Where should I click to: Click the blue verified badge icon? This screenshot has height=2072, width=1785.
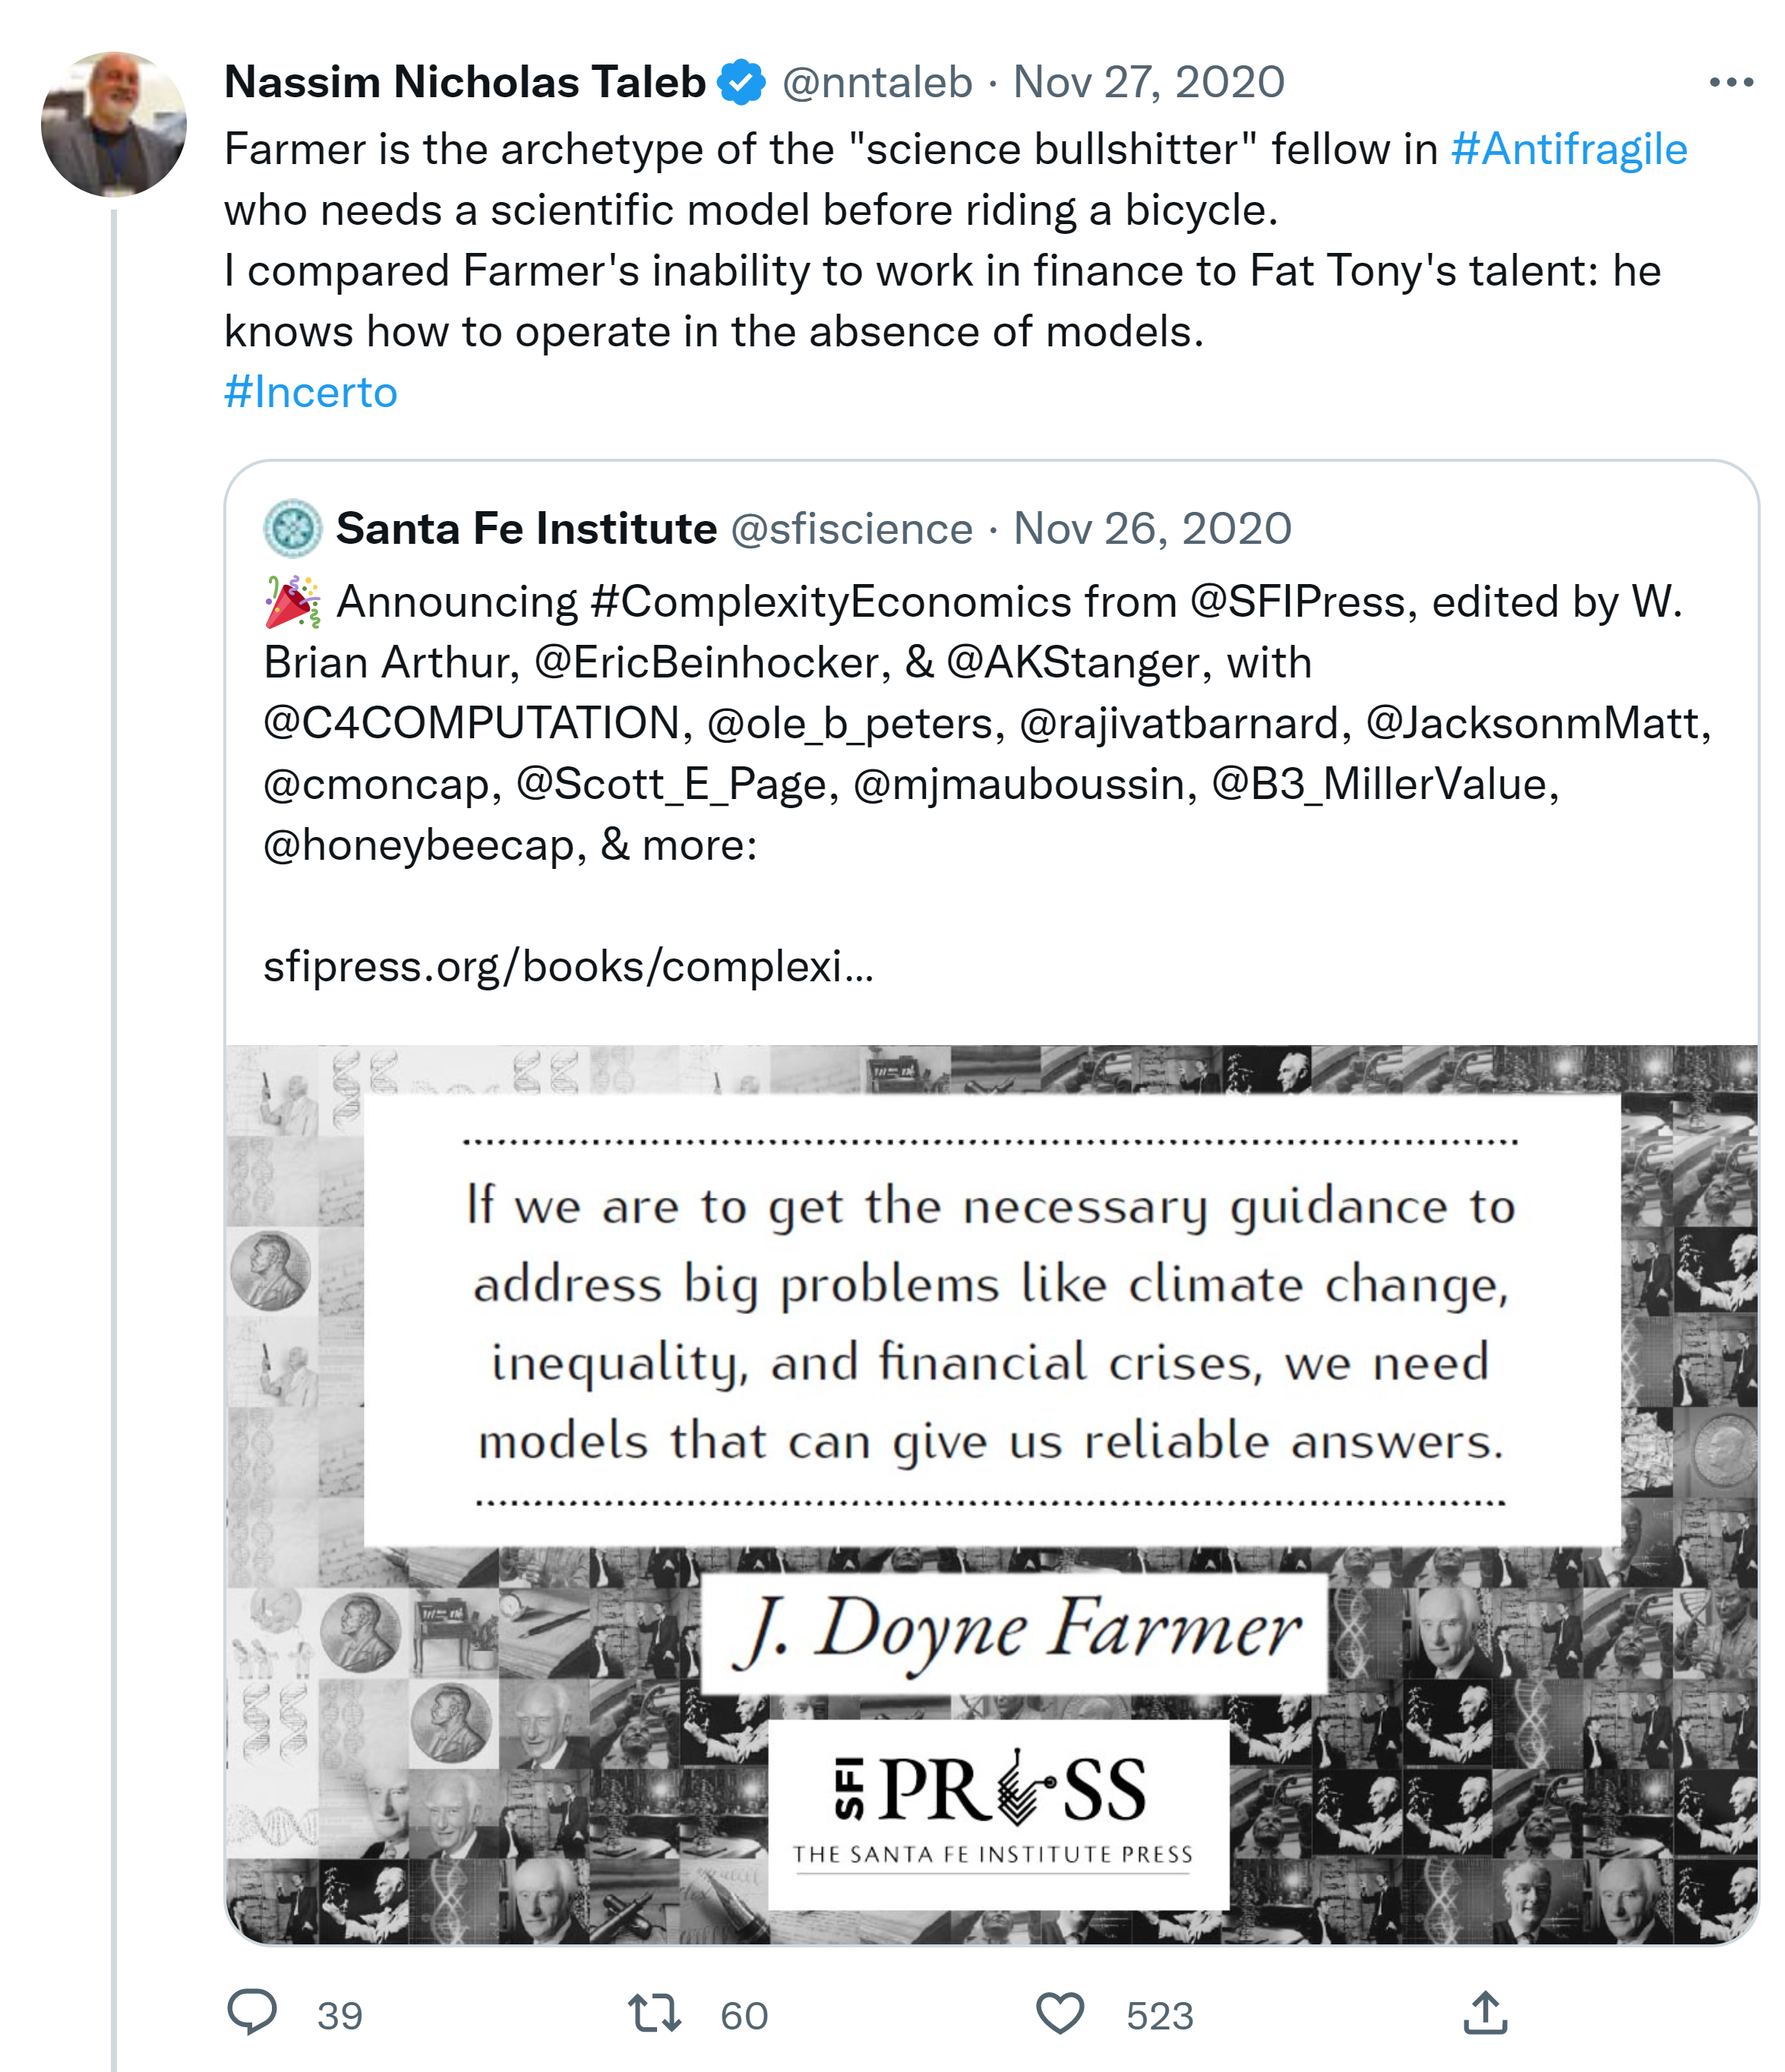tap(741, 83)
